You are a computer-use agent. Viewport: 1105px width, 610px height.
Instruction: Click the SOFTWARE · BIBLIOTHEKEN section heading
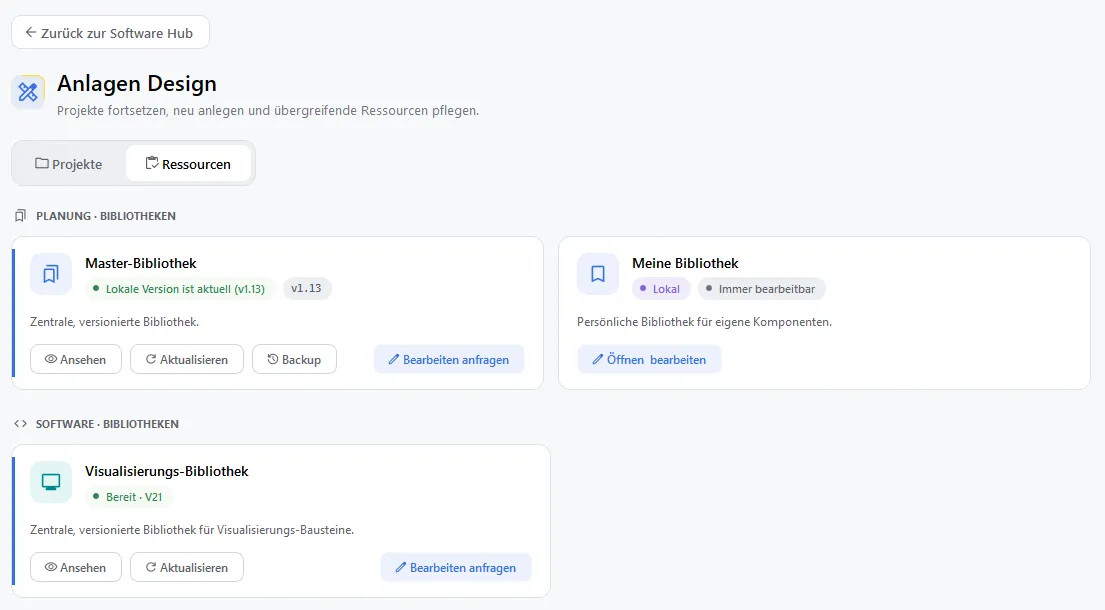tap(107, 423)
